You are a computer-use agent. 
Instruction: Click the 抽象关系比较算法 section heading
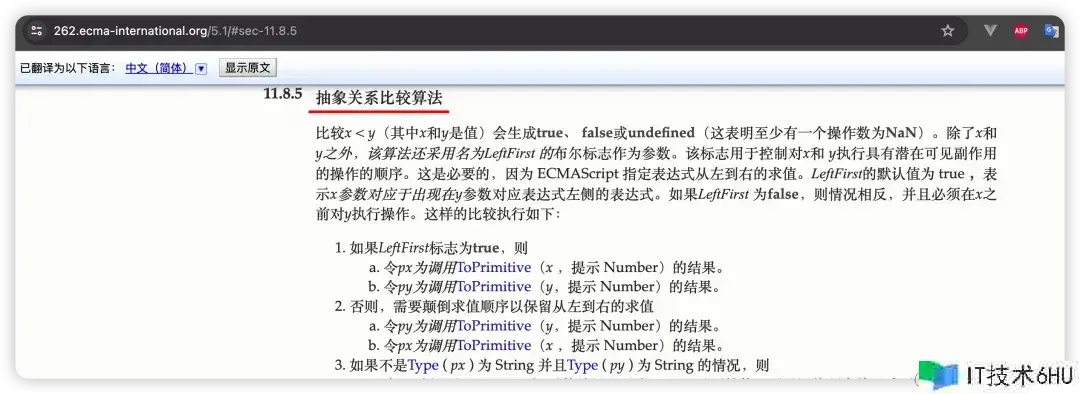coord(379,98)
